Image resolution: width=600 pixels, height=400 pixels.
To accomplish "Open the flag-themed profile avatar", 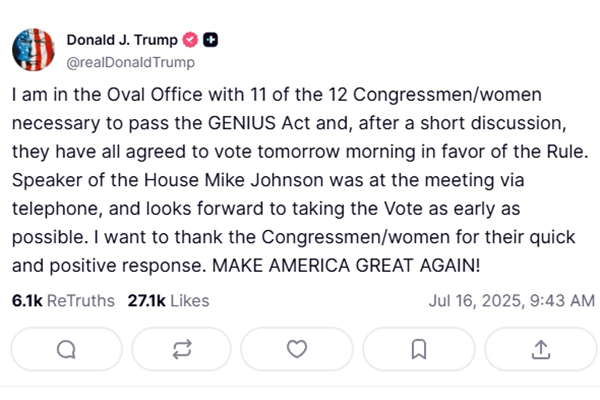I will click(33, 50).
